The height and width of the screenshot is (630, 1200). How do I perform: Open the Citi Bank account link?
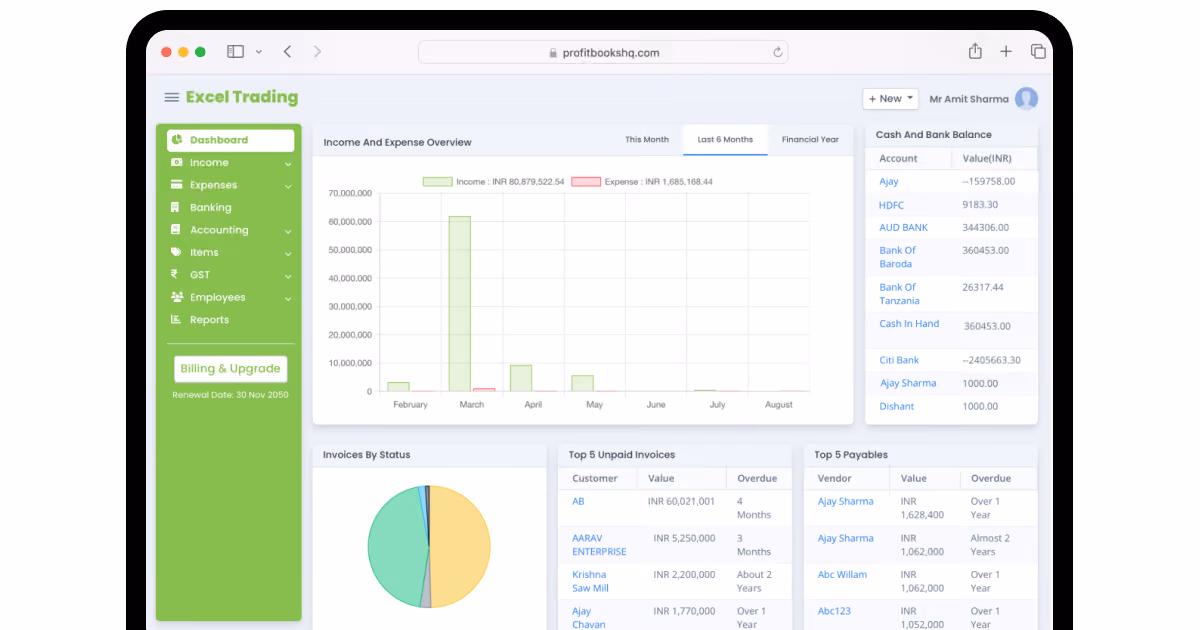[899, 360]
